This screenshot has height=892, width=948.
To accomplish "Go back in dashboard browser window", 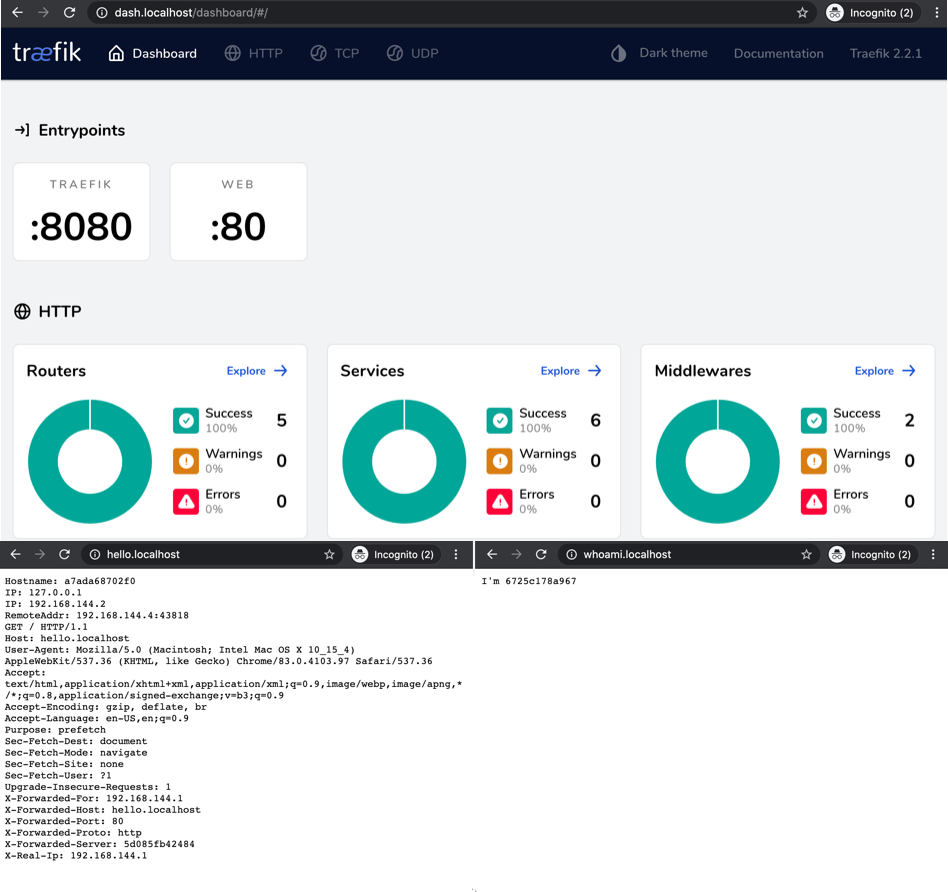I will 17,12.
